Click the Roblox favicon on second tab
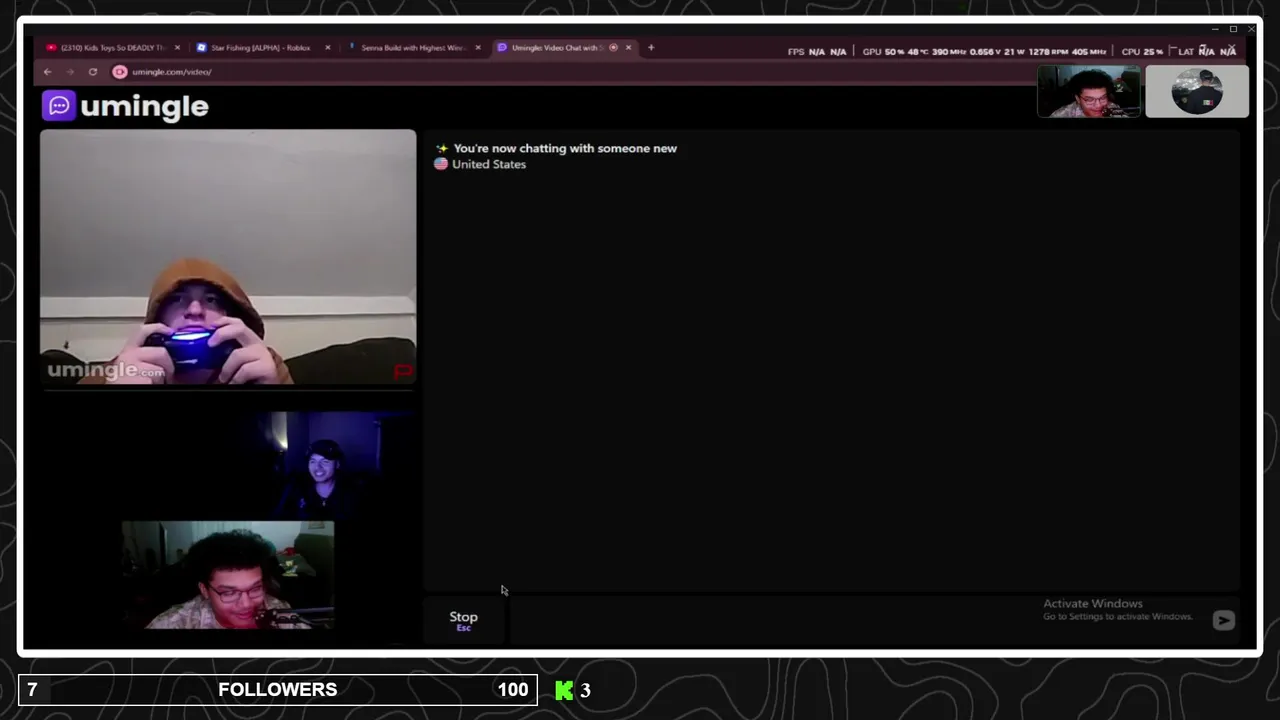 point(201,47)
